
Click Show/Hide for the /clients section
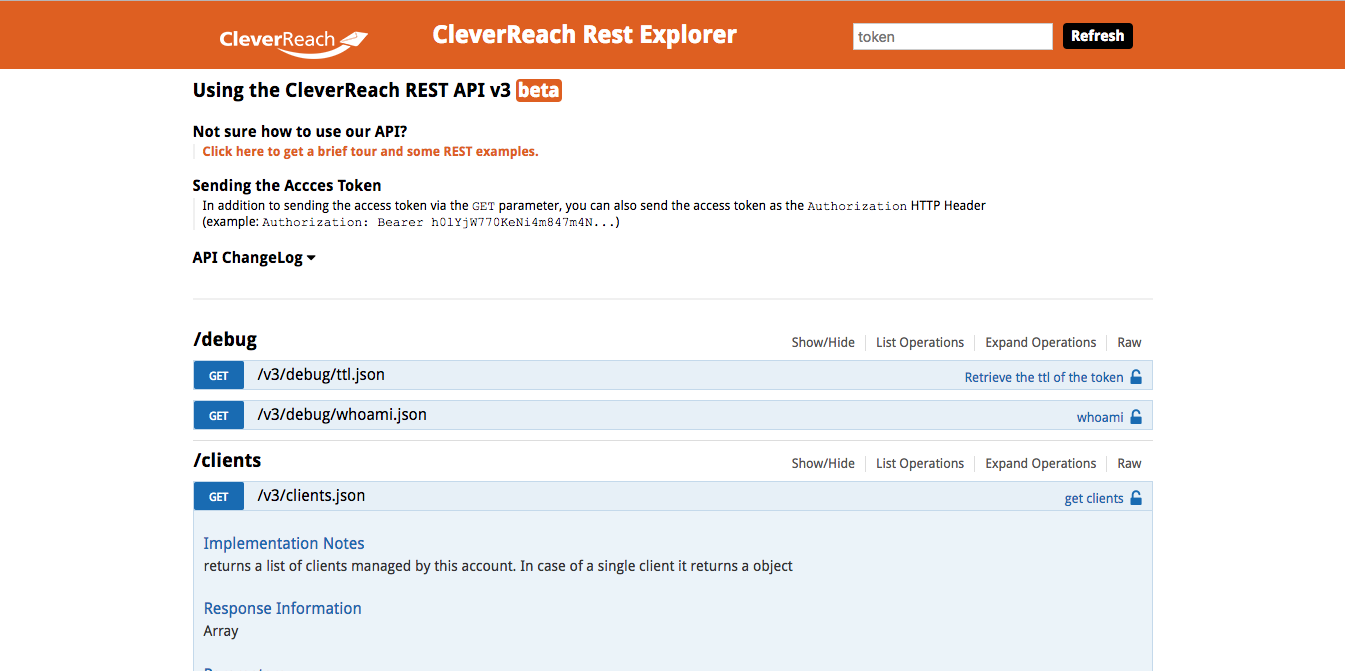tap(823, 463)
